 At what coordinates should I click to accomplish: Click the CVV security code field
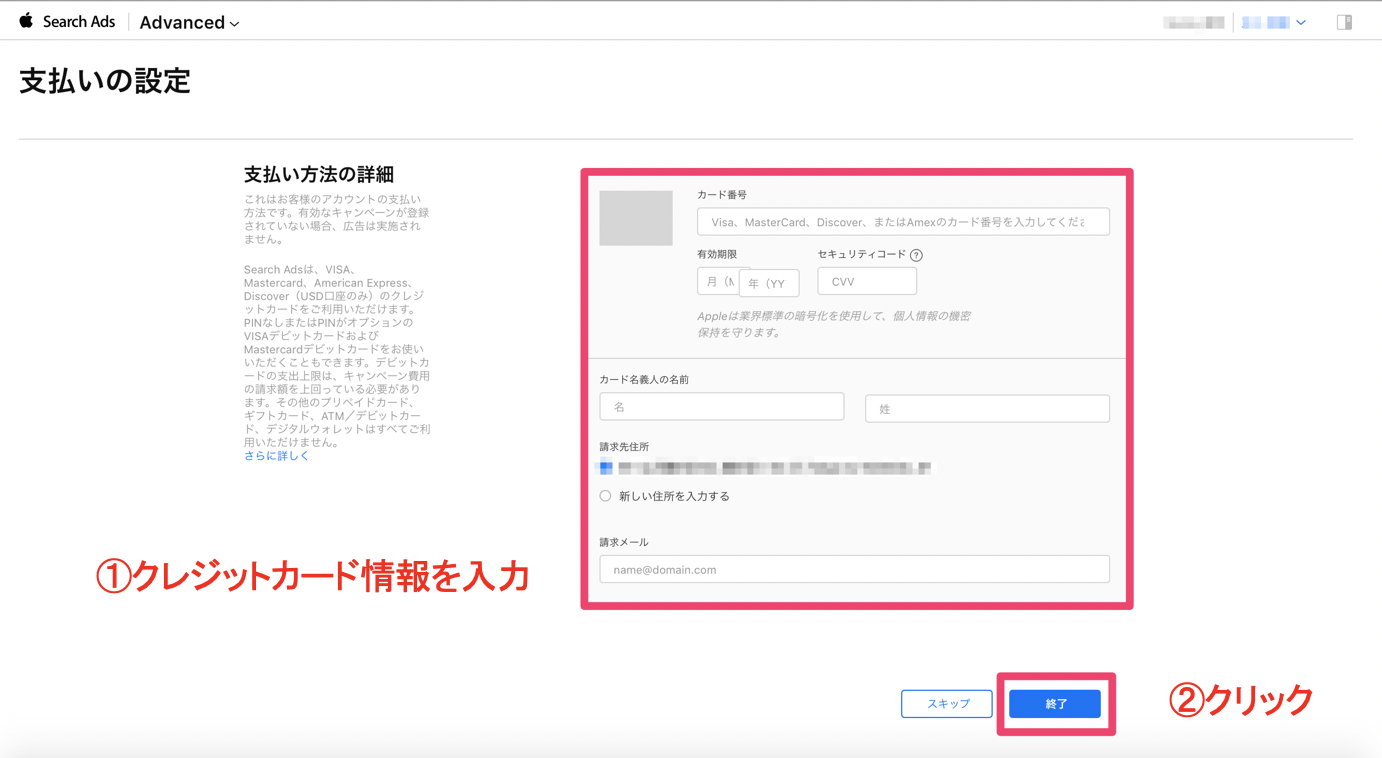point(866,282)
